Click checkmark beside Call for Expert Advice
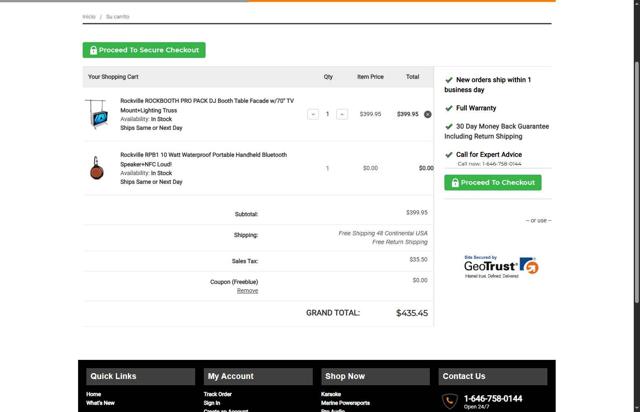 point(449,155)
